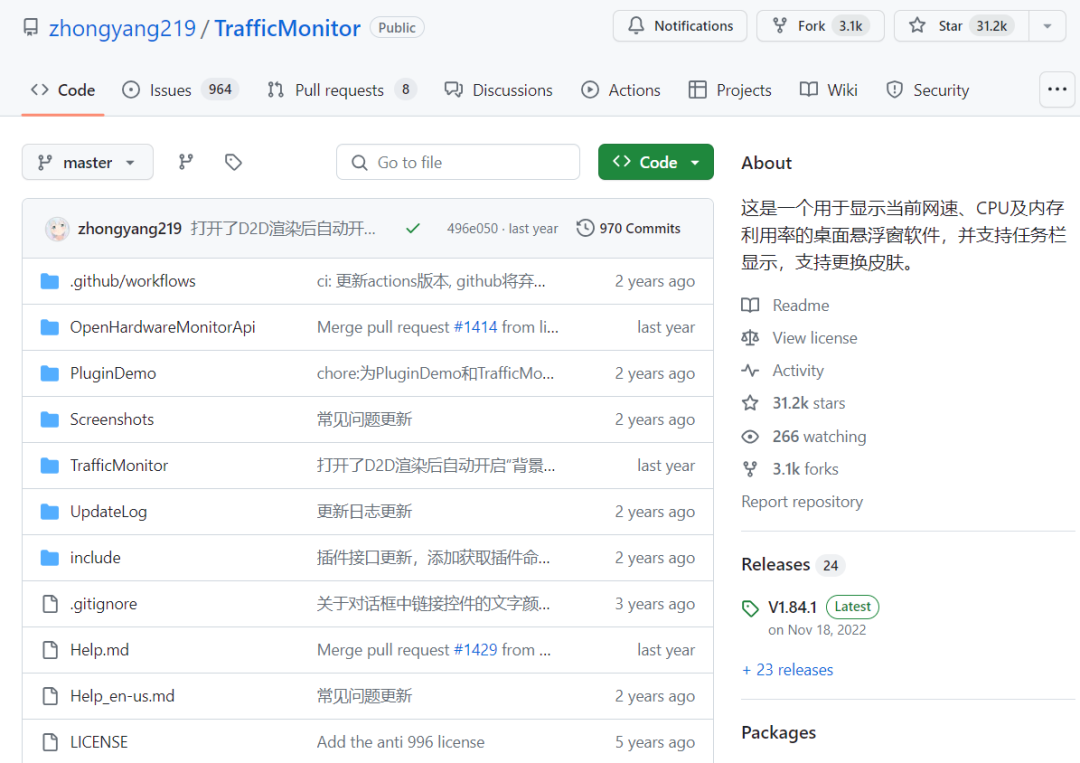Viewport: 1080px width, 763px height.
Task: Open the PluginDemo folder
Action: tap(113, 373)
